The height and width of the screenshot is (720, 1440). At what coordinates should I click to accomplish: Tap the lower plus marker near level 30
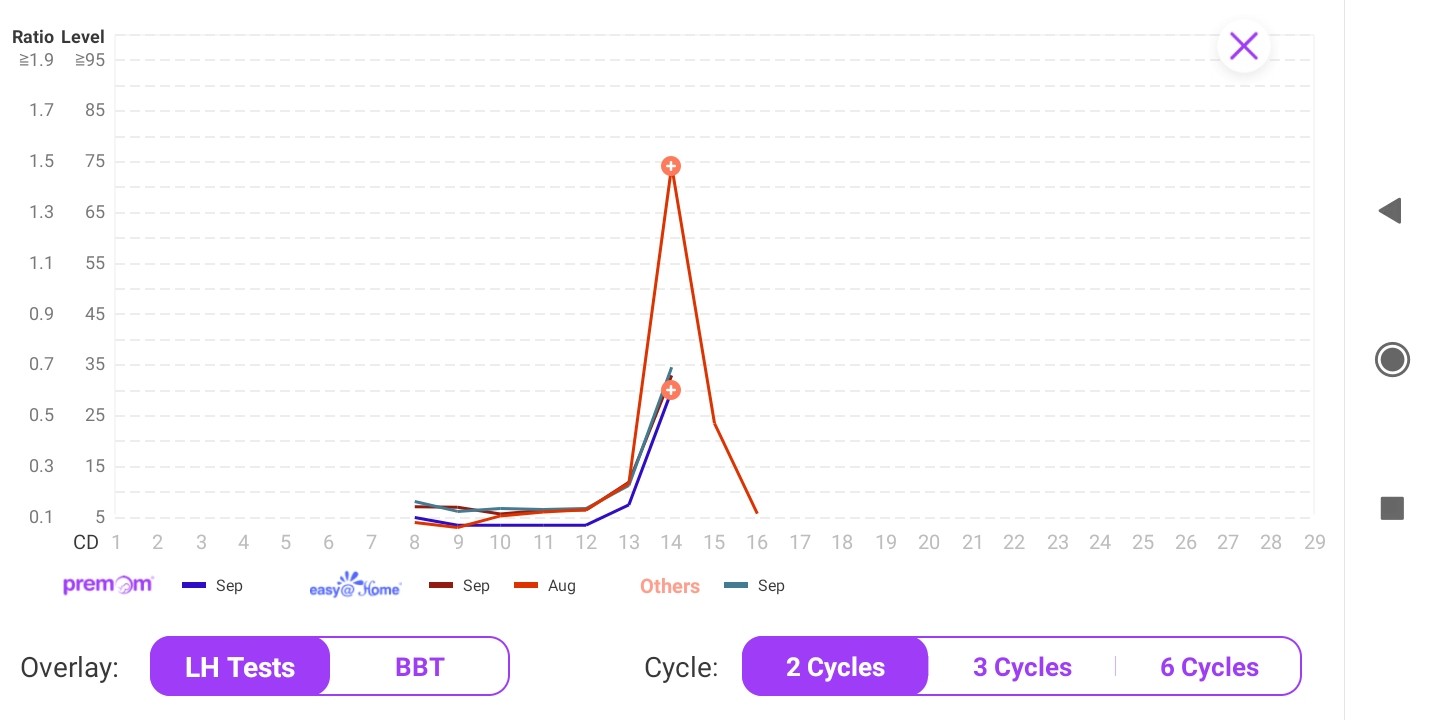coord(671,390)
